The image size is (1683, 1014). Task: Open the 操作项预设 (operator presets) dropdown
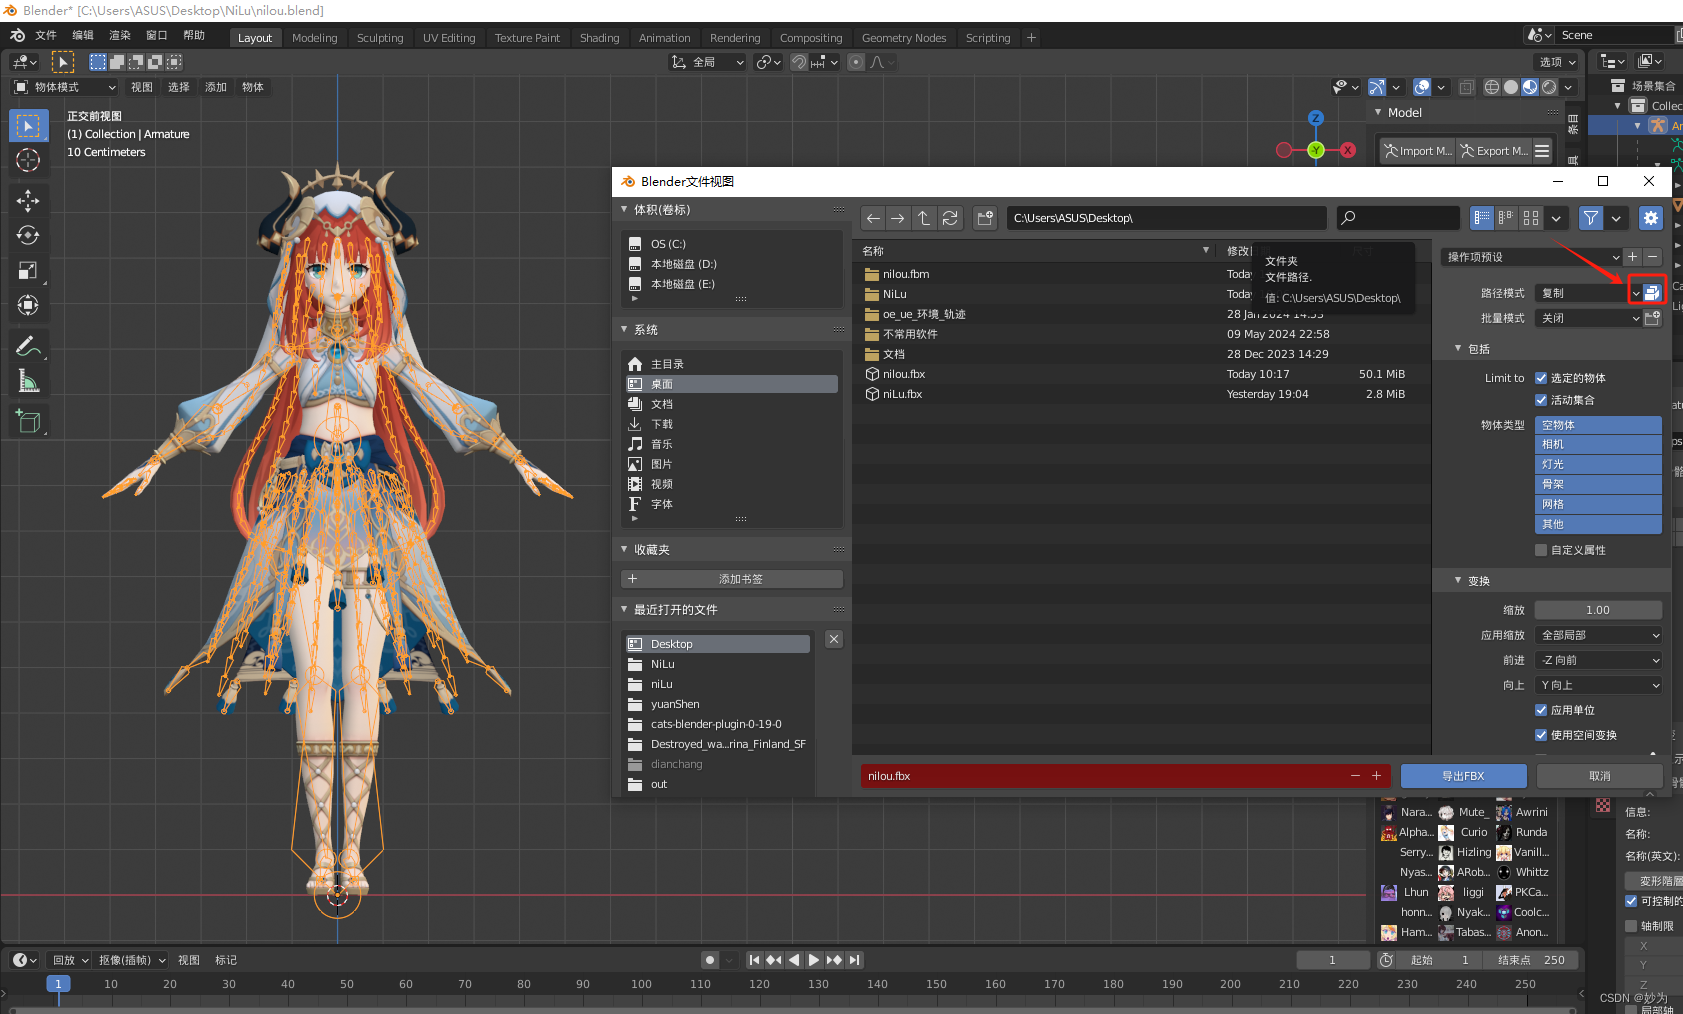coord(1531,257)
